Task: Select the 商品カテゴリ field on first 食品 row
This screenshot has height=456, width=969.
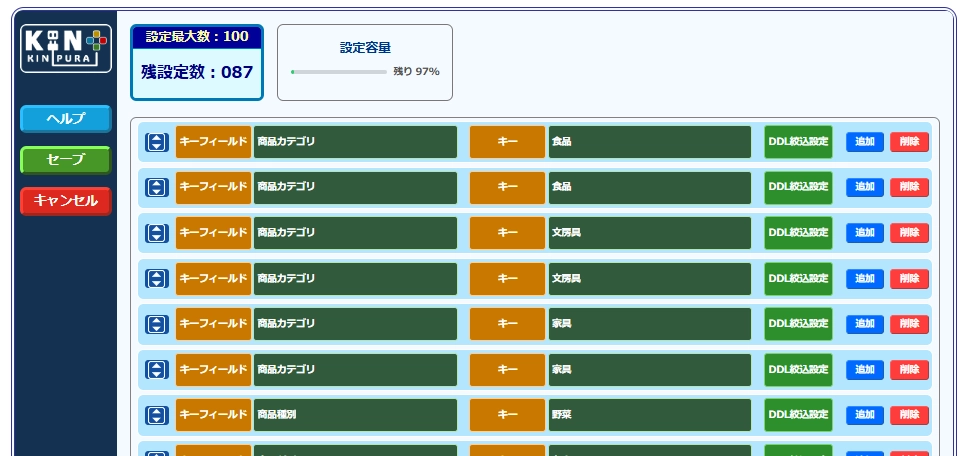Action: 355,142
